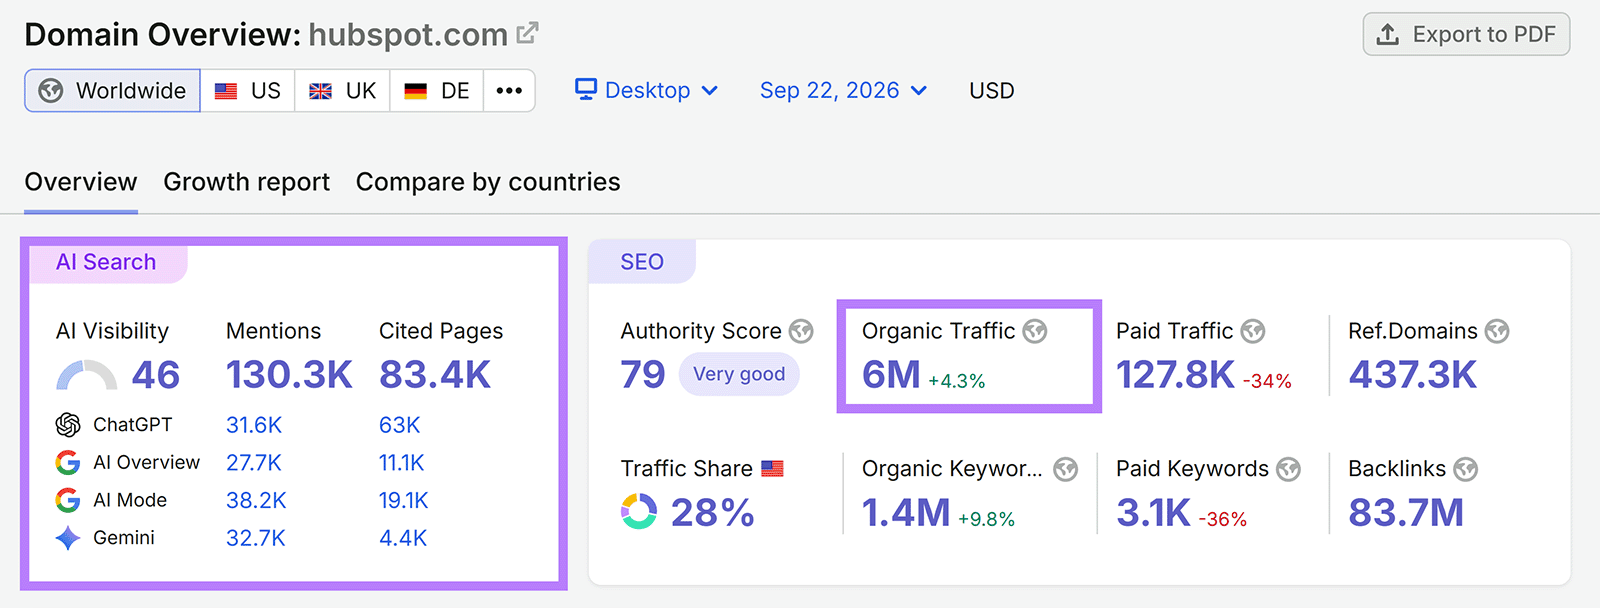Open the Sep 22, 2026 date dropdown
The image size is (1600, 608).
(x=843, y=90)
